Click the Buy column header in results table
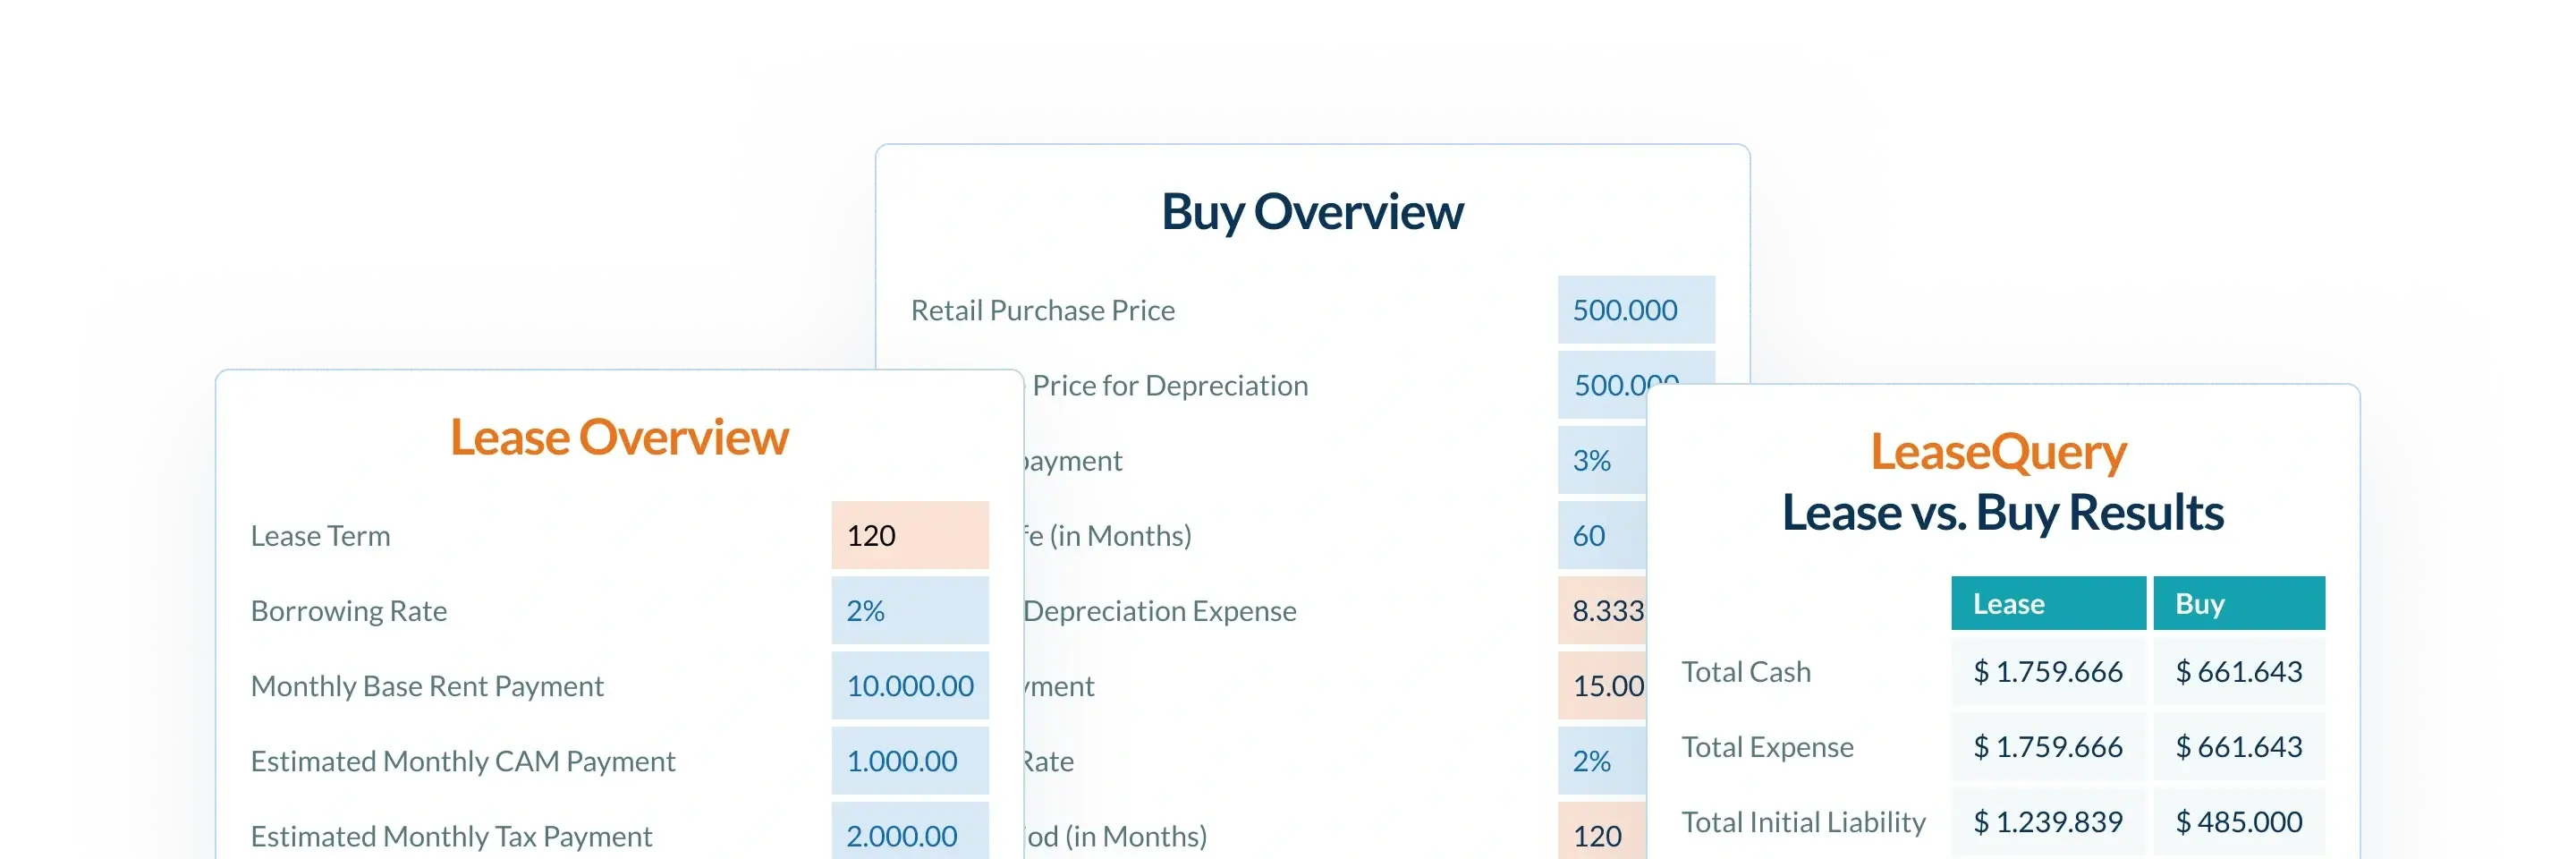 click(x=2238, y=603)
